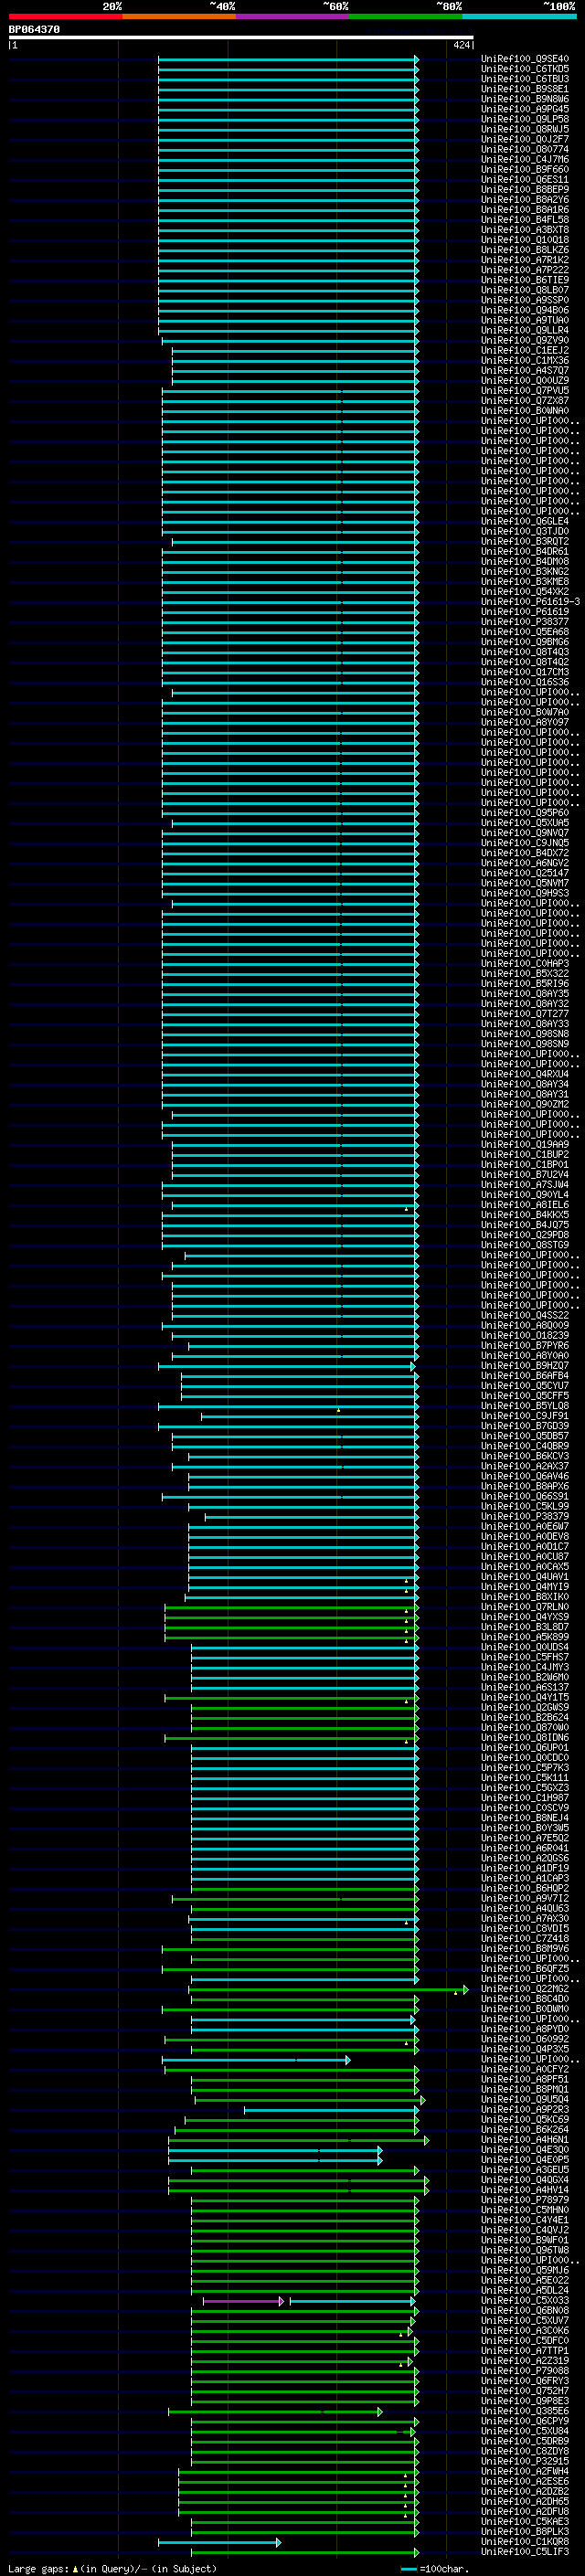This screenshot has height=2576, width=585.
Task: Click hit UniRef100_Q66S91
Action: 525,1496
